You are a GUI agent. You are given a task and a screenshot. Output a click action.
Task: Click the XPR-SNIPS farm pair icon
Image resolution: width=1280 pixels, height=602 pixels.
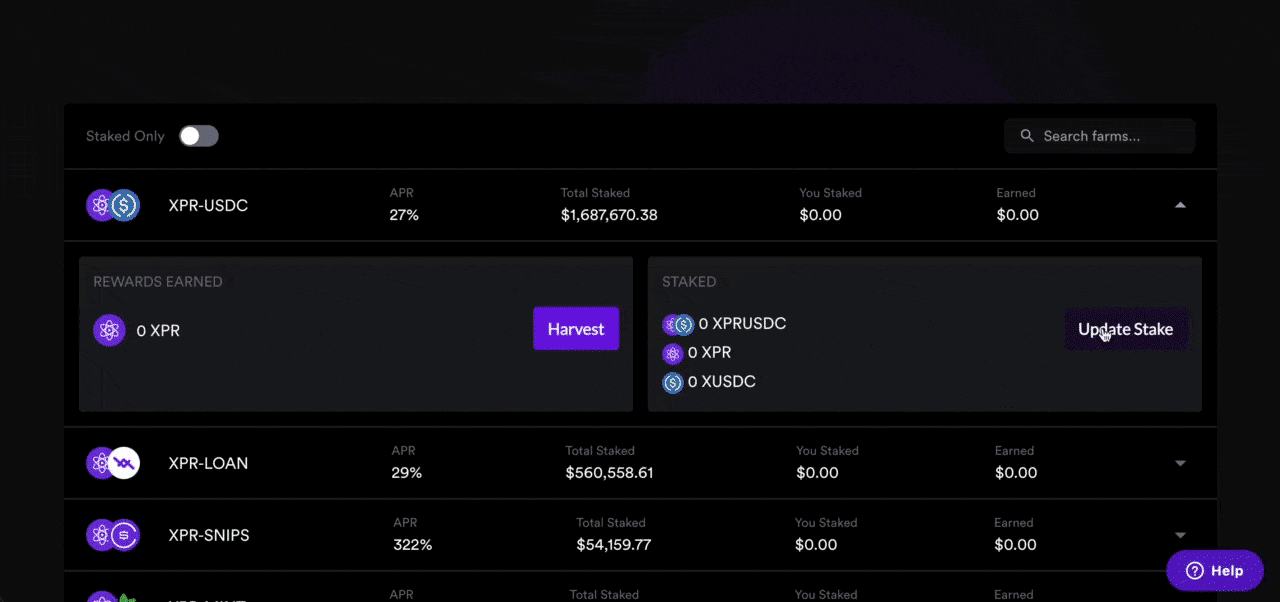point(113,535)
